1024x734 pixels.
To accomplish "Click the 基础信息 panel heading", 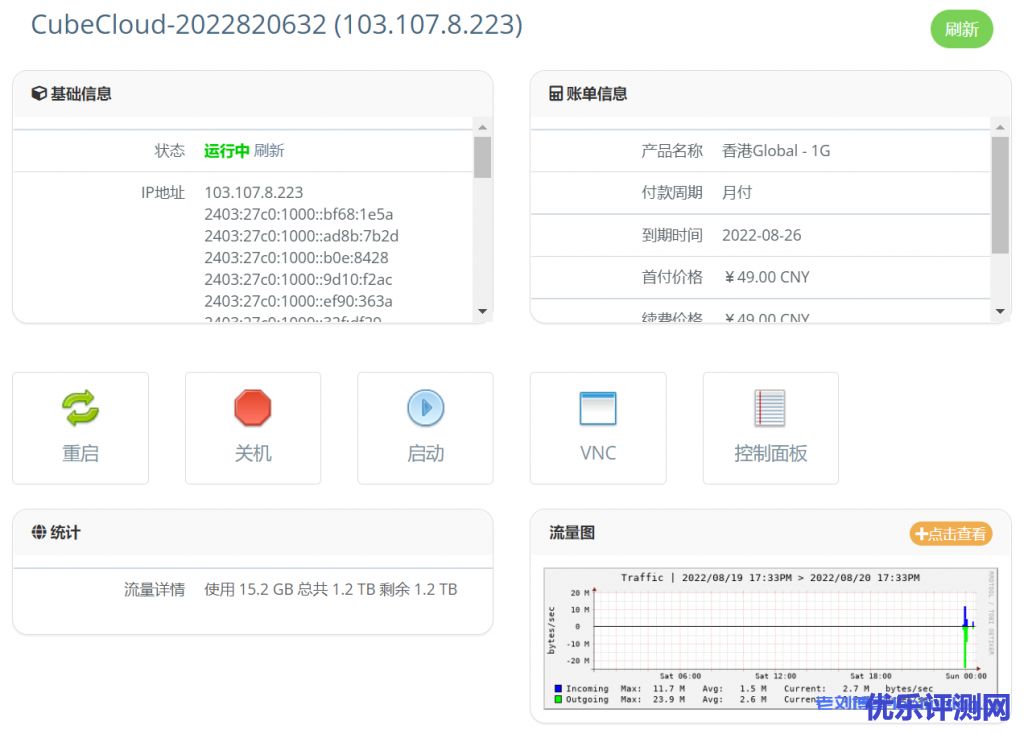I will (81, 93).
